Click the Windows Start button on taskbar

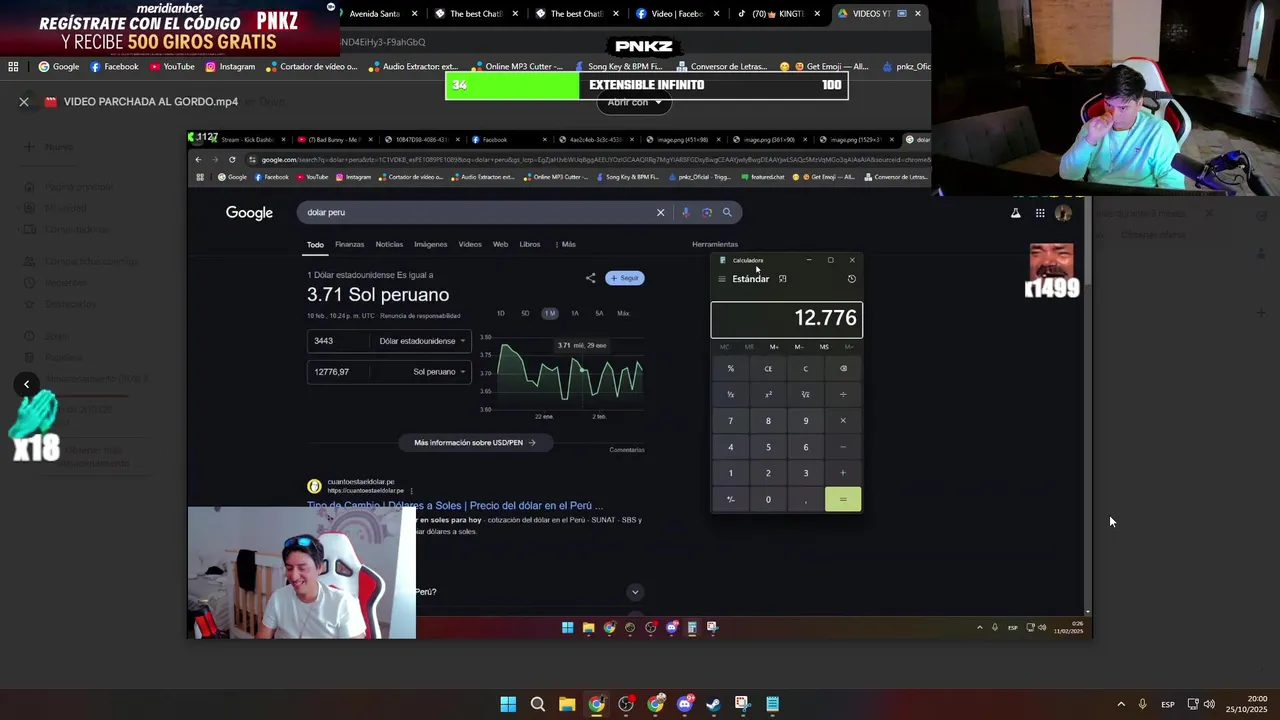pyautogui.click(x=508, y=704)
